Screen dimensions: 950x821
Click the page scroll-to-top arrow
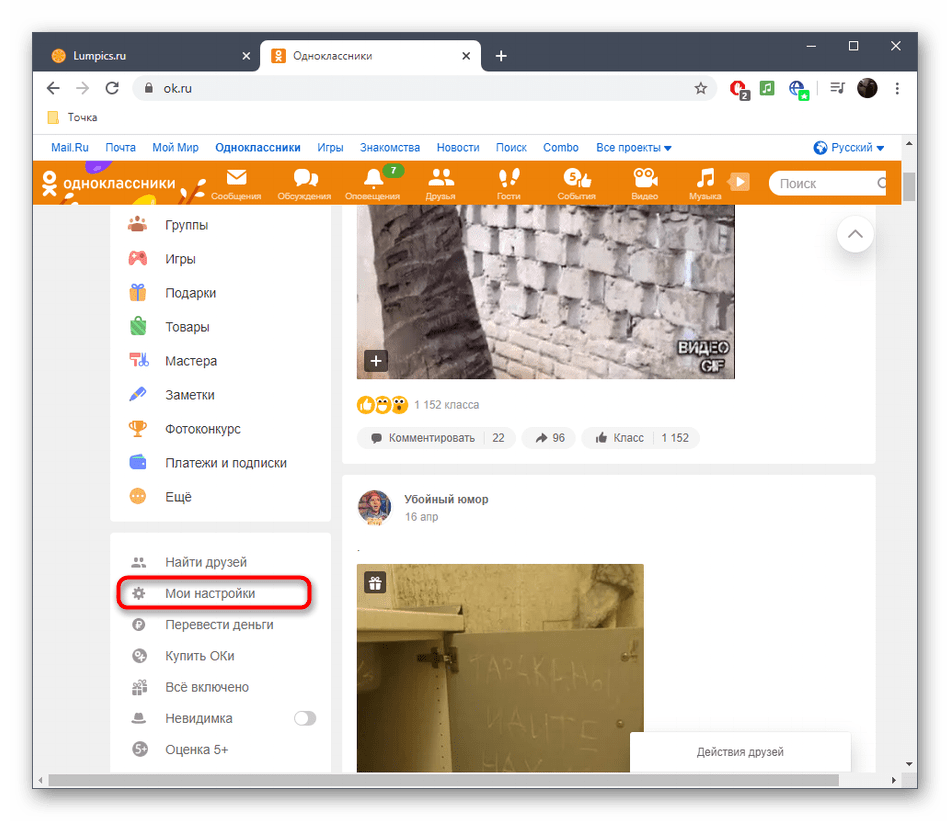pyautogui.click(x=855, y=234)
